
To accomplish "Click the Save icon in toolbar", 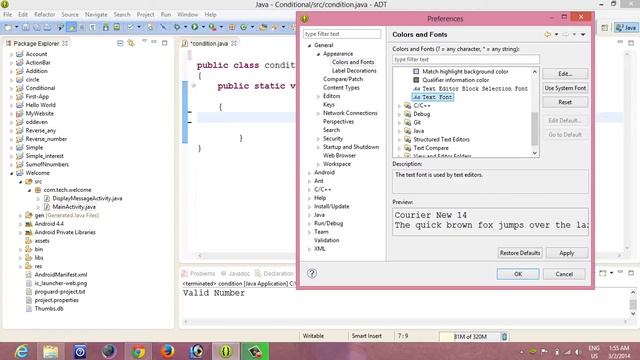I will (x=25, y=27).
